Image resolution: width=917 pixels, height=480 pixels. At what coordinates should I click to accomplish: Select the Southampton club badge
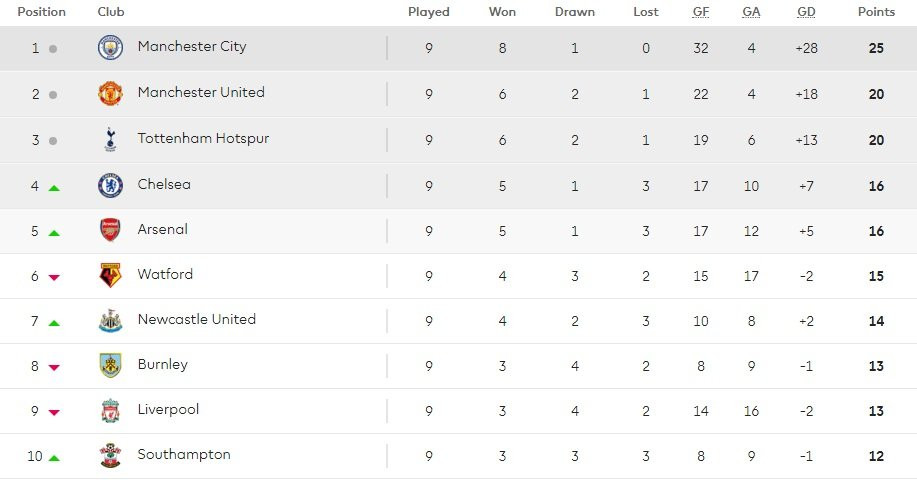pos(110,455)
